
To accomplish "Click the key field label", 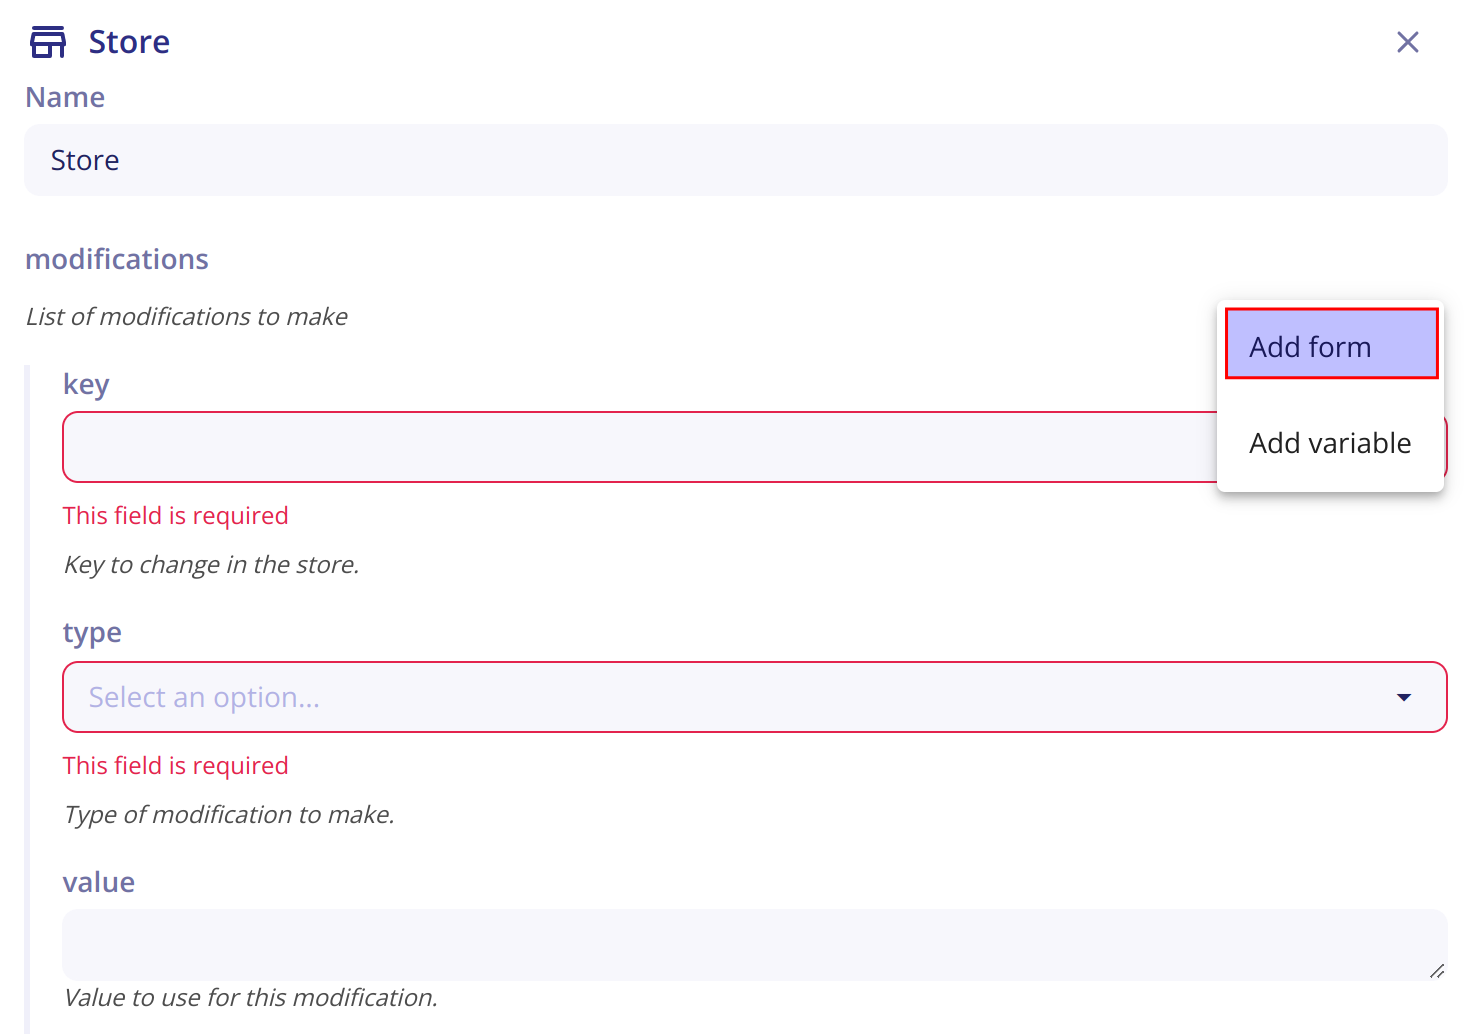I will pos(86,385).
